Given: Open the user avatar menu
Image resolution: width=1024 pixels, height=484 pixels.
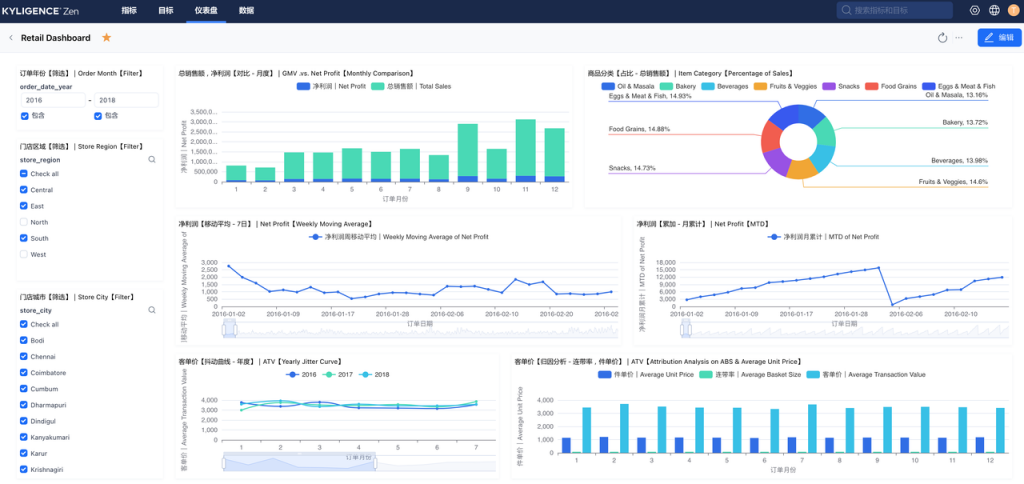Looking at the screenshot, I should (x=1013, y=10).
